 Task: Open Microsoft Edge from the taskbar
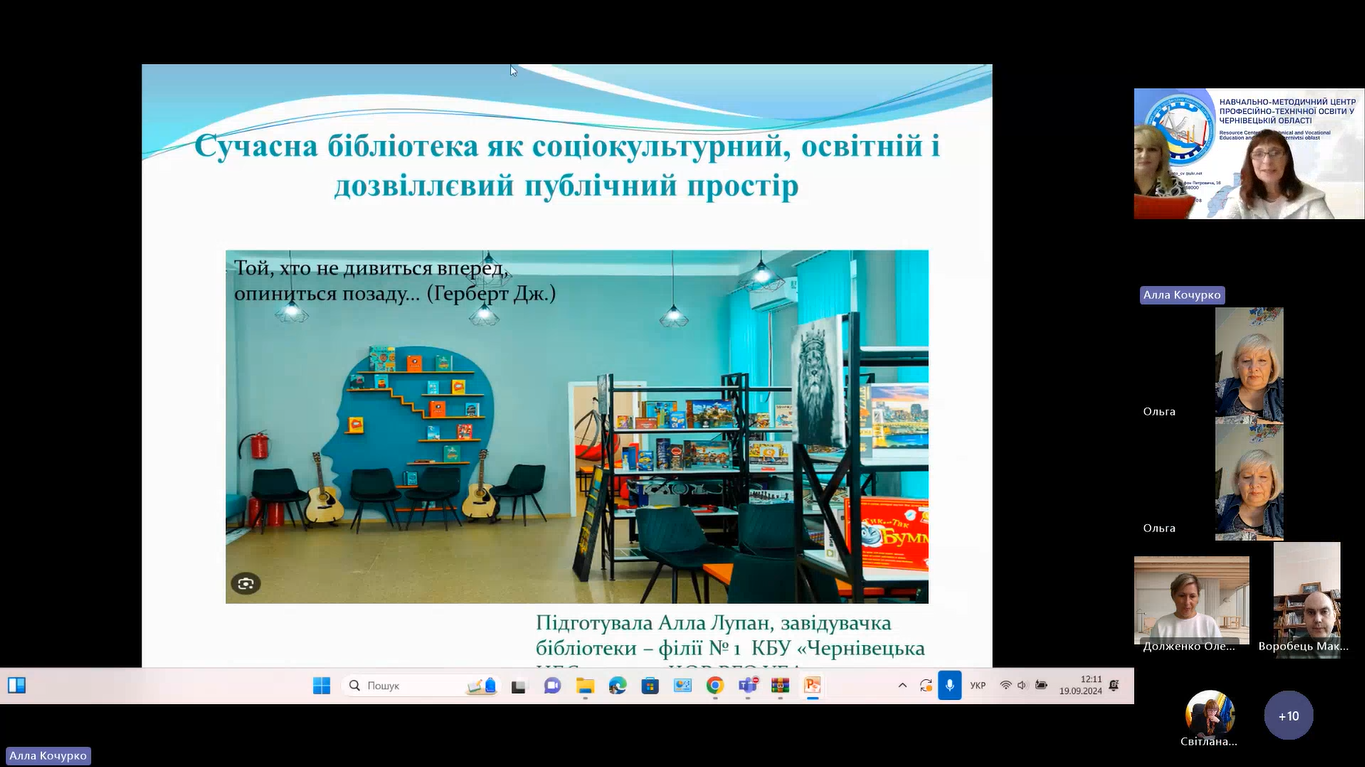618,686
